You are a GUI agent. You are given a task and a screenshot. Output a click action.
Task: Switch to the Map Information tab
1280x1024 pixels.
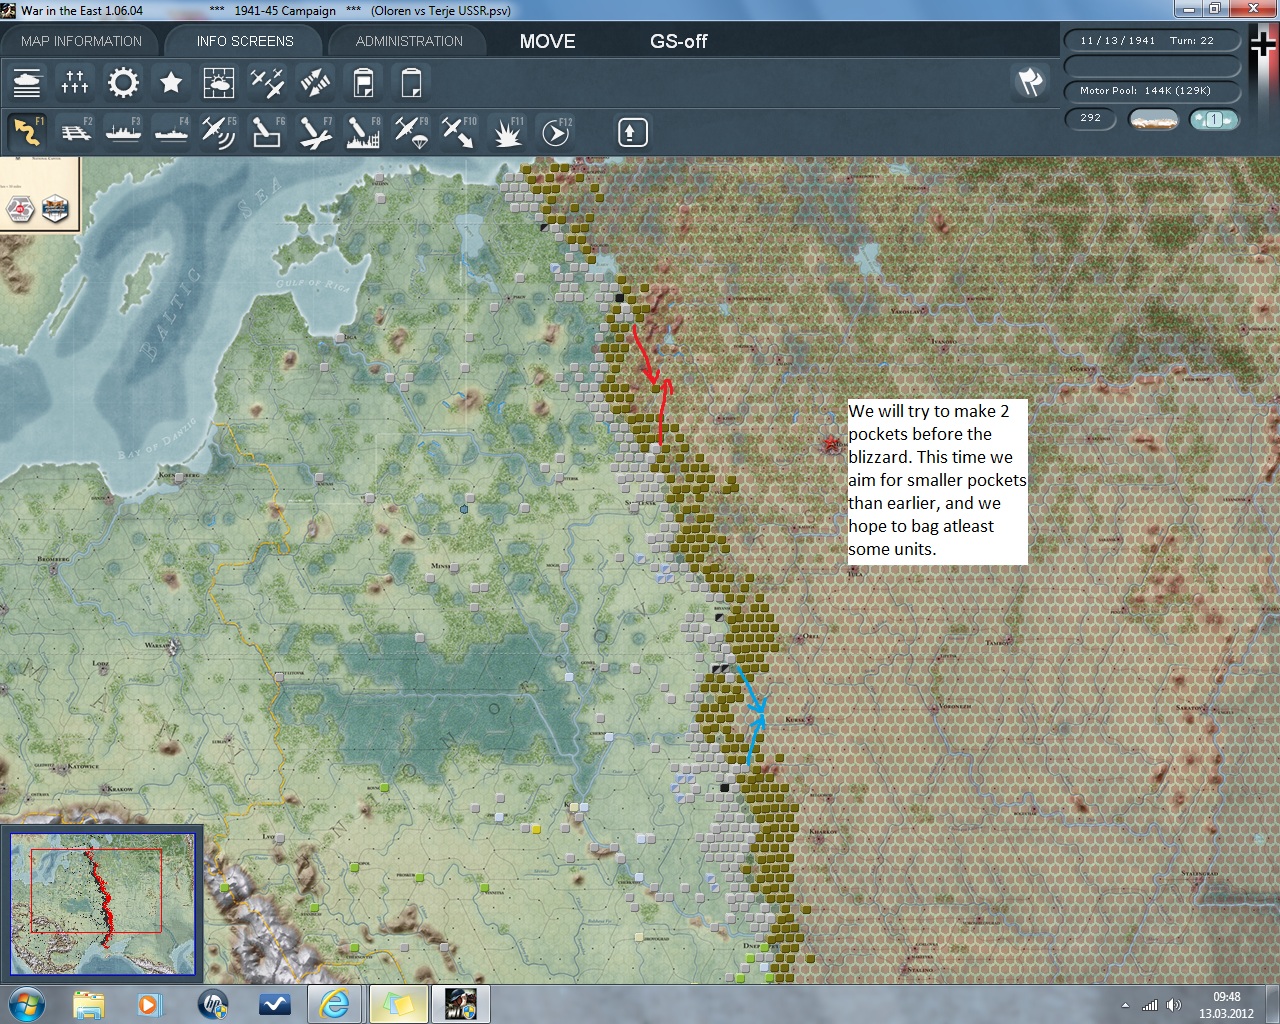(81, 41)
